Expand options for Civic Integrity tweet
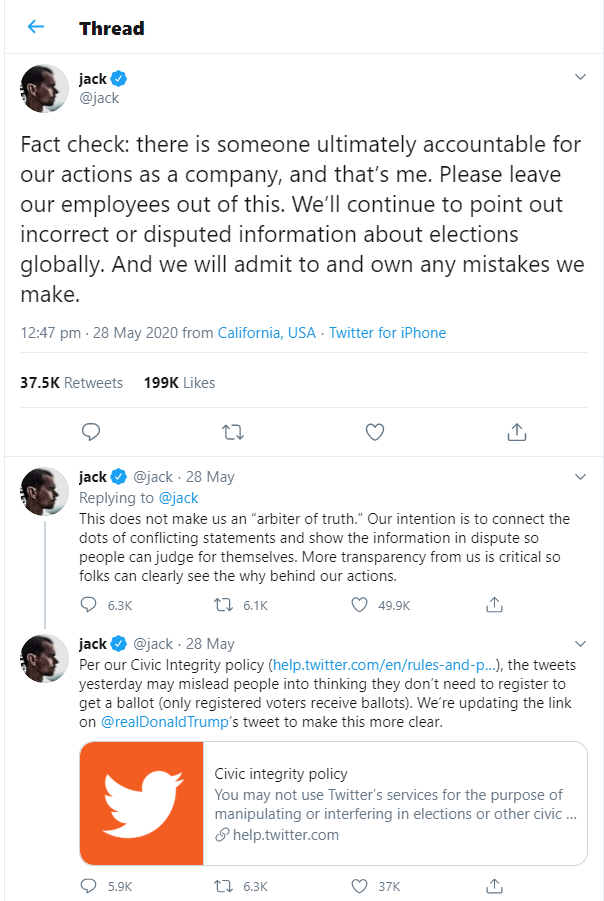Viewport: 604px width, 901px height. (580, 643)
